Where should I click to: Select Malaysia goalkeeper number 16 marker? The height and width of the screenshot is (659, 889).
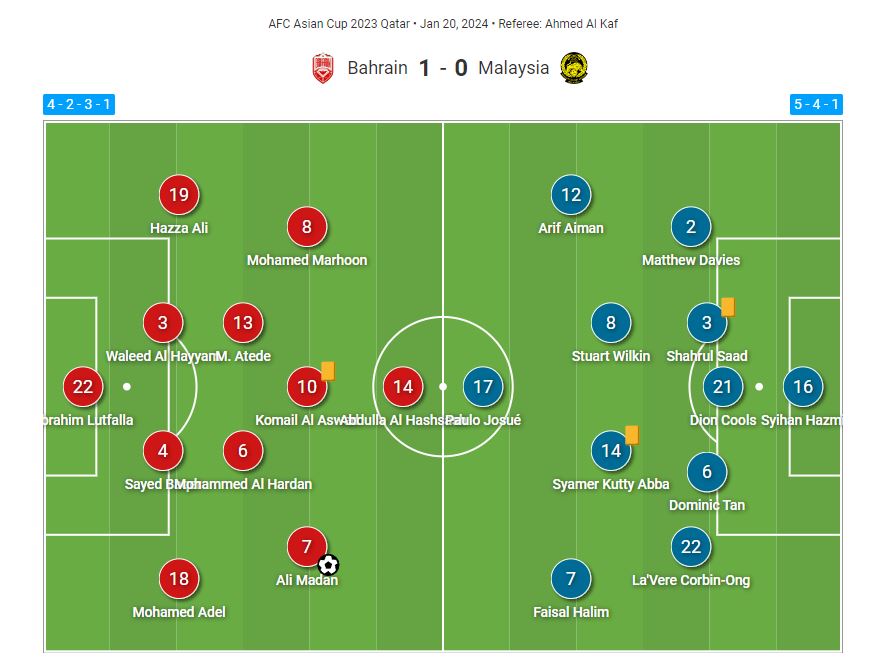tap(803, 387)
